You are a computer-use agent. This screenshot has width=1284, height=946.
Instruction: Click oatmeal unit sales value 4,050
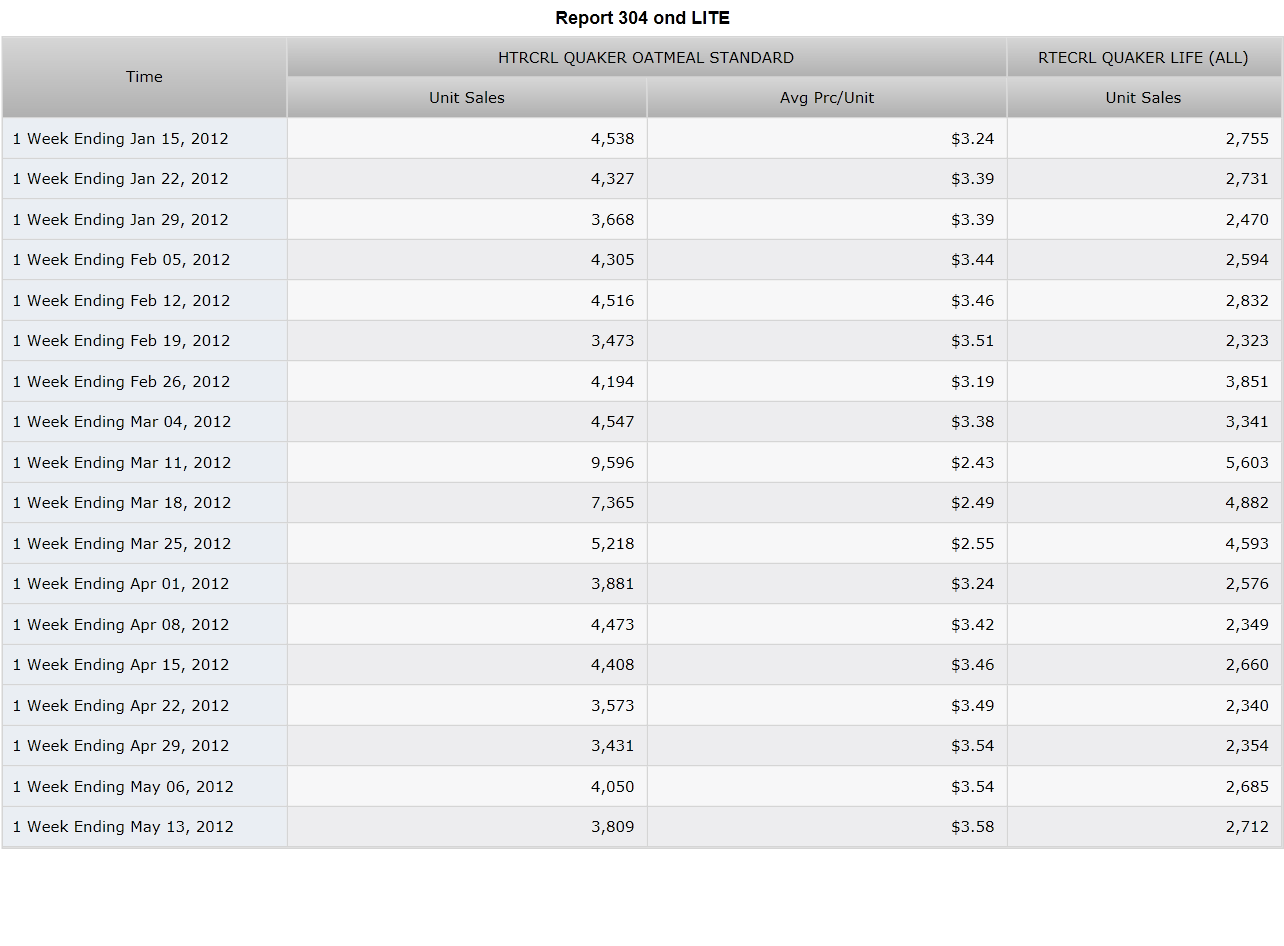pyautogui.click(x=612, y=787)
